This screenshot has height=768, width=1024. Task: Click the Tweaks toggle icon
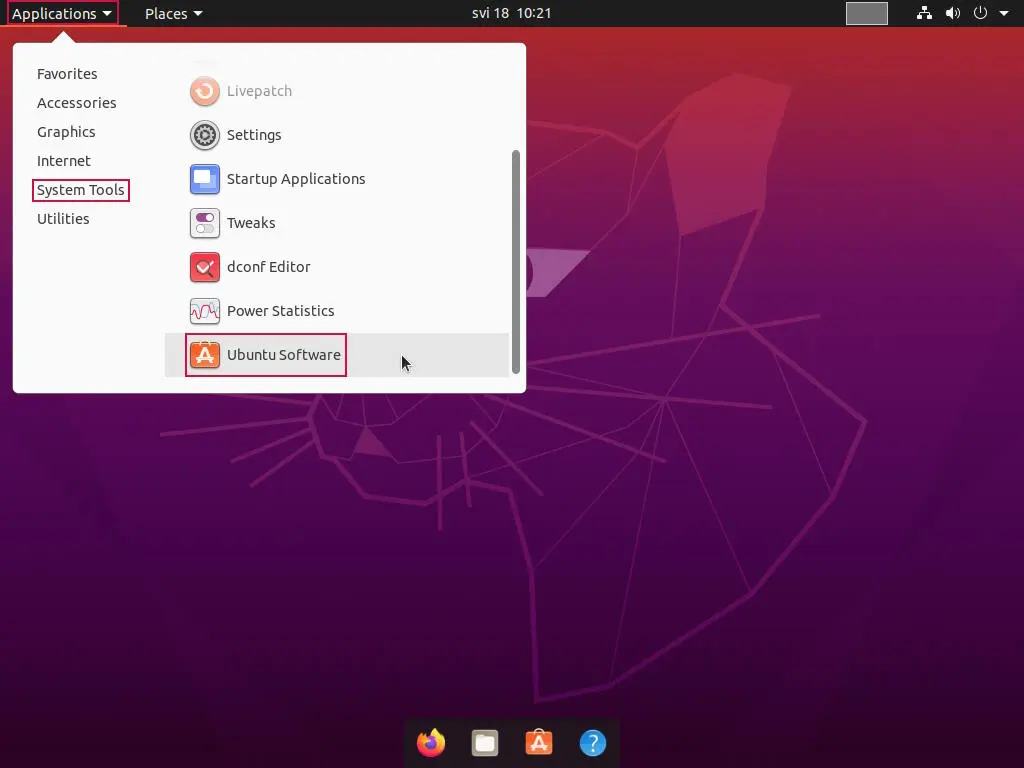point(204,223)
